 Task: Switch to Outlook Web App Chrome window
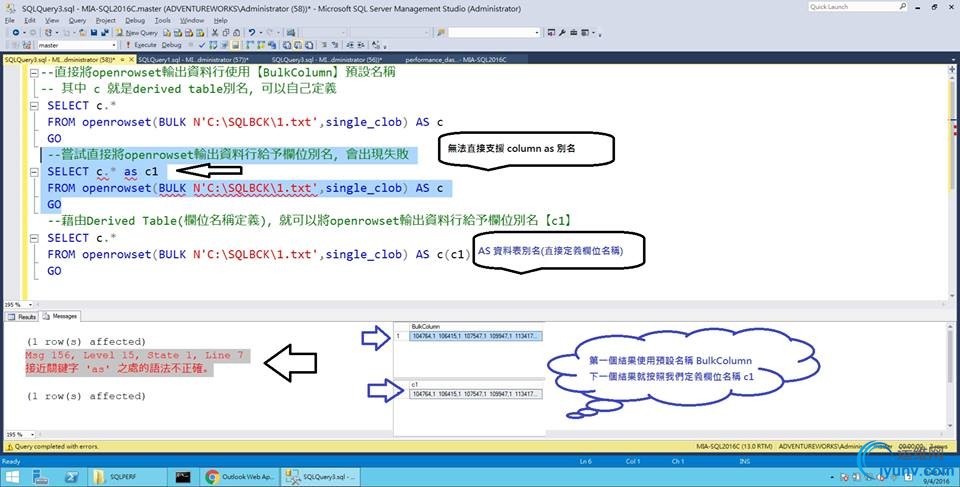[x=241, y=477]
